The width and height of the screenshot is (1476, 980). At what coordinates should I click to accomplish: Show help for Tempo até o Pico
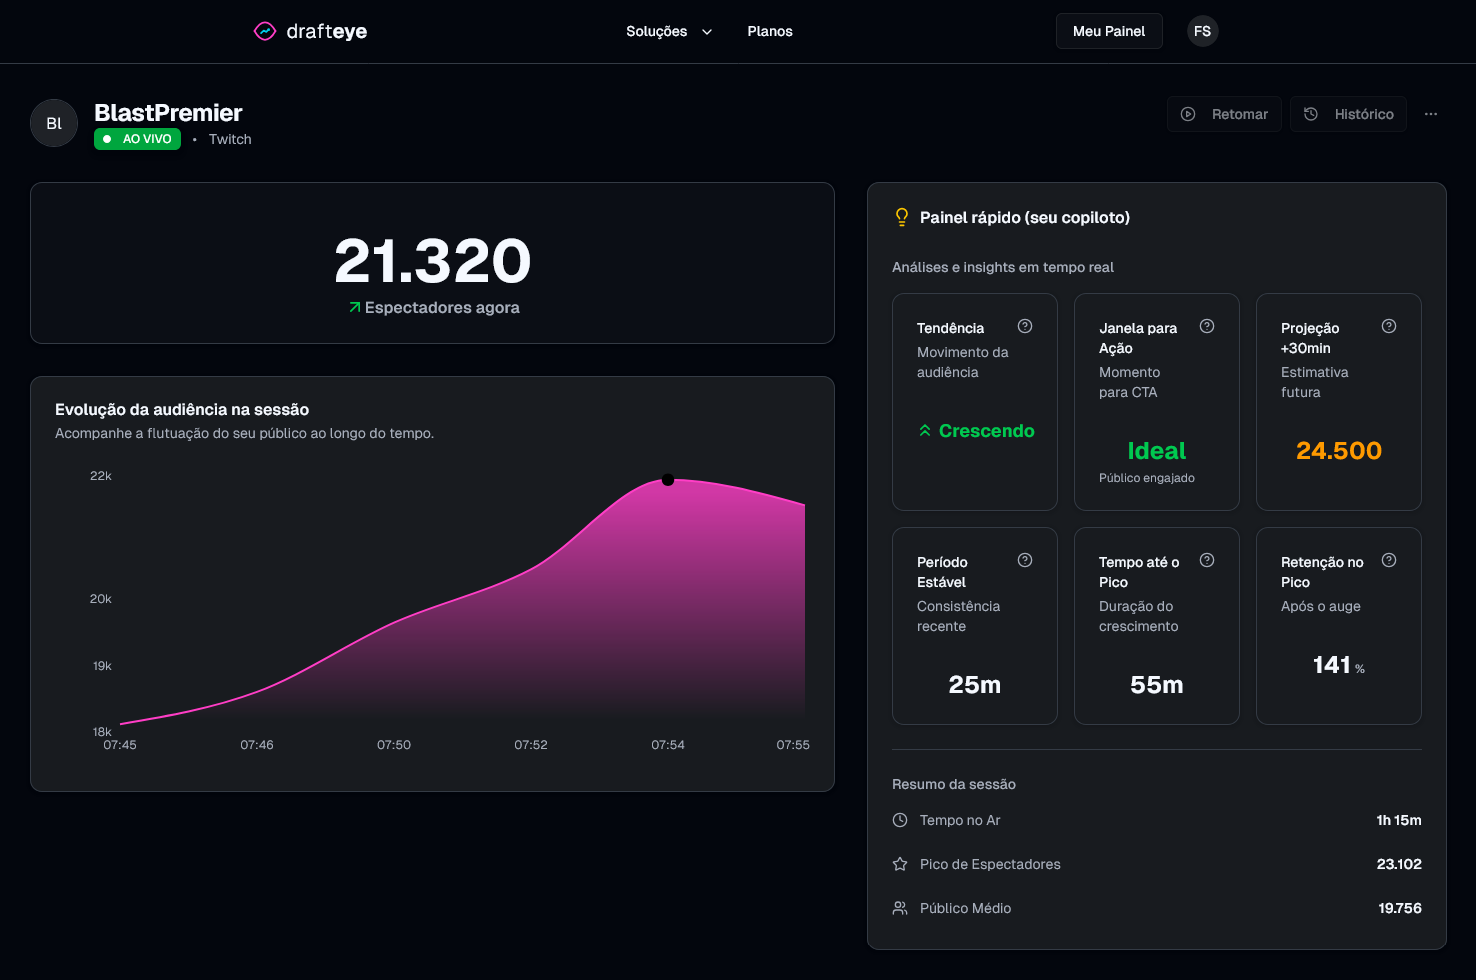(x=1207, y=560)
